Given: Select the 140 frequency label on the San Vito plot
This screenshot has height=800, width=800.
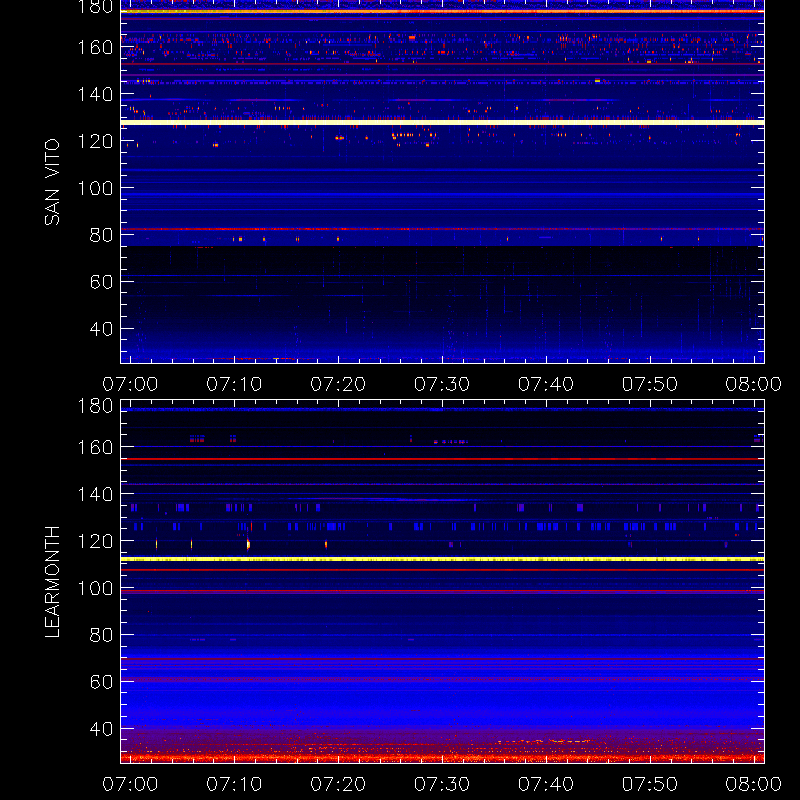Looking at the screenshot, I should pos(95,94).
